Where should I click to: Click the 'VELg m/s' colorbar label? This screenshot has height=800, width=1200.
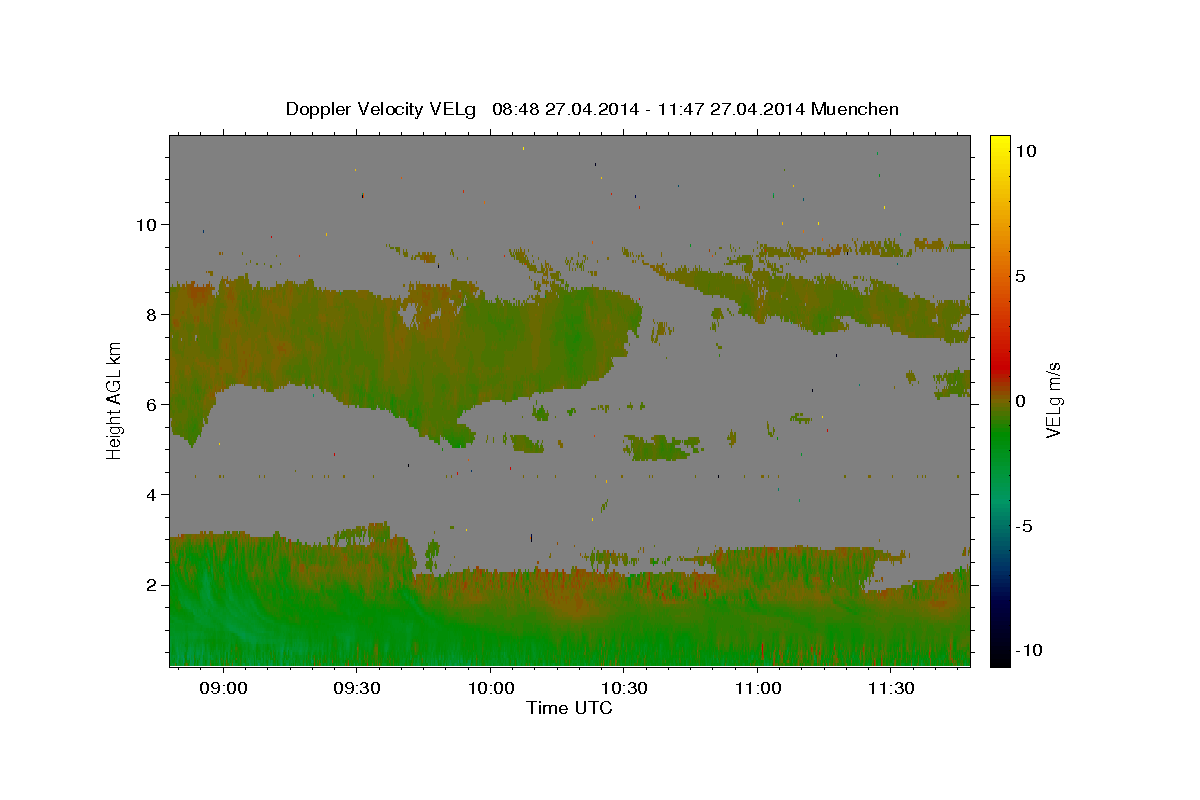pos(1053,400)
